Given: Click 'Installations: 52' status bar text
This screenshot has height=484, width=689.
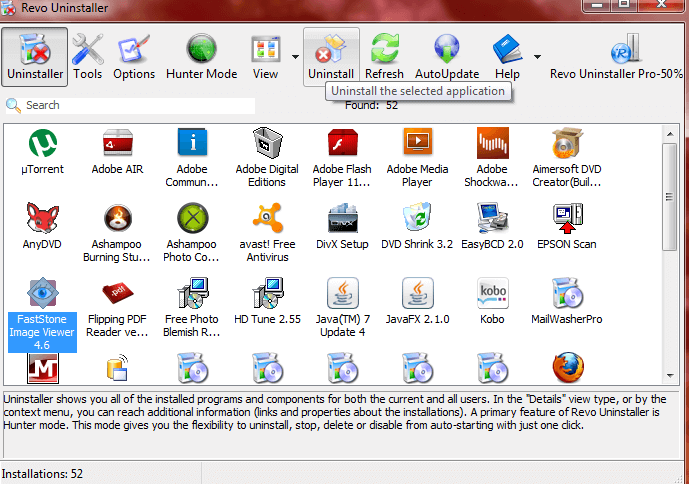Looking at the screenshot, I should coord(42,474).
